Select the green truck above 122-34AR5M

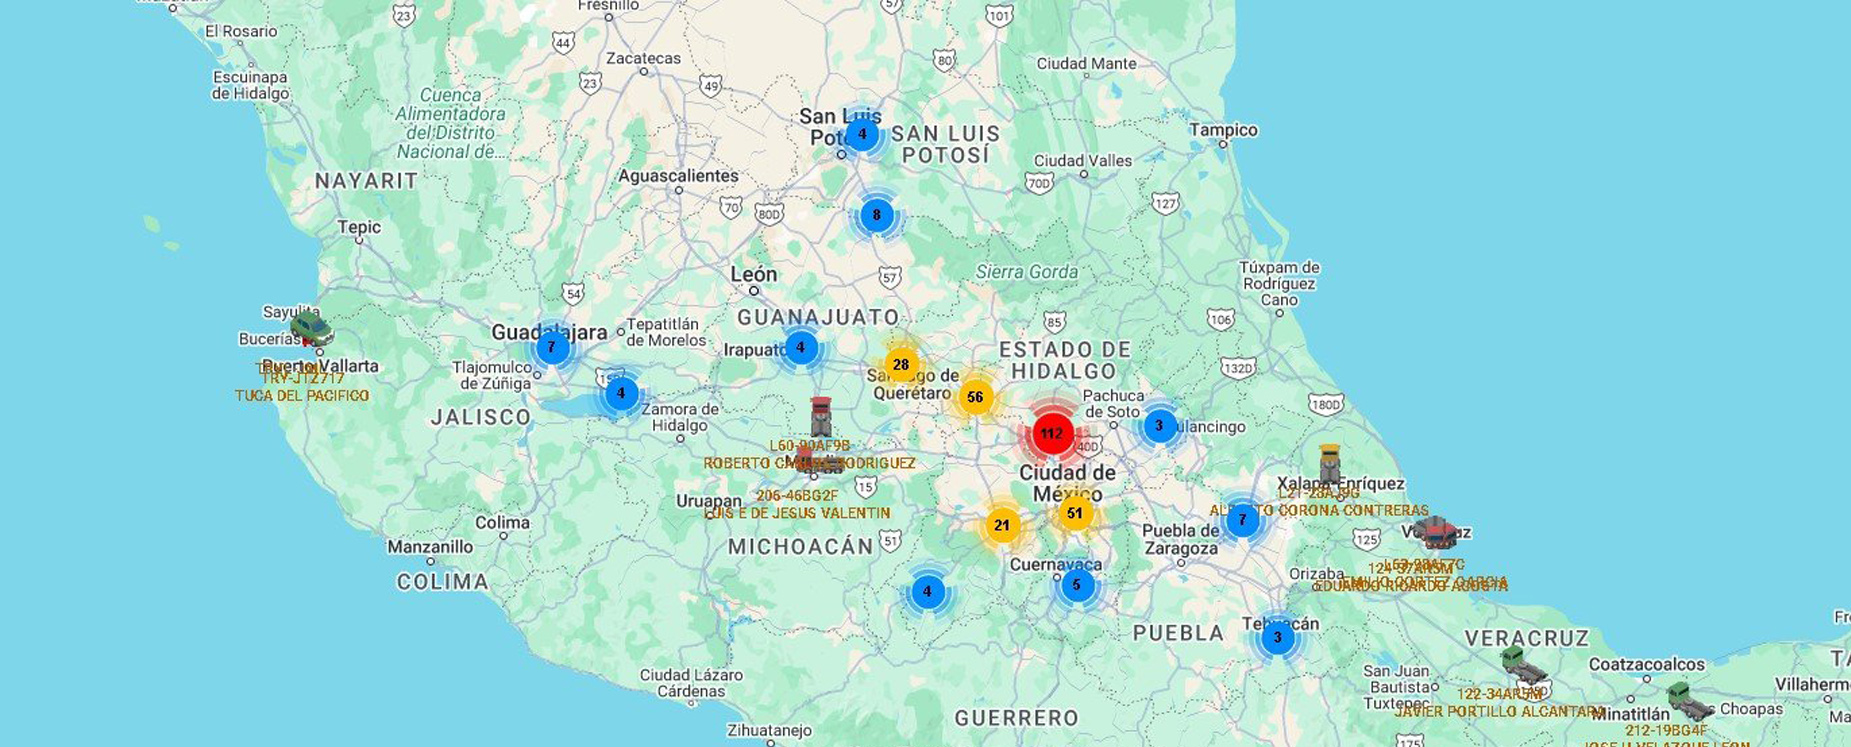pos(1522,665)
